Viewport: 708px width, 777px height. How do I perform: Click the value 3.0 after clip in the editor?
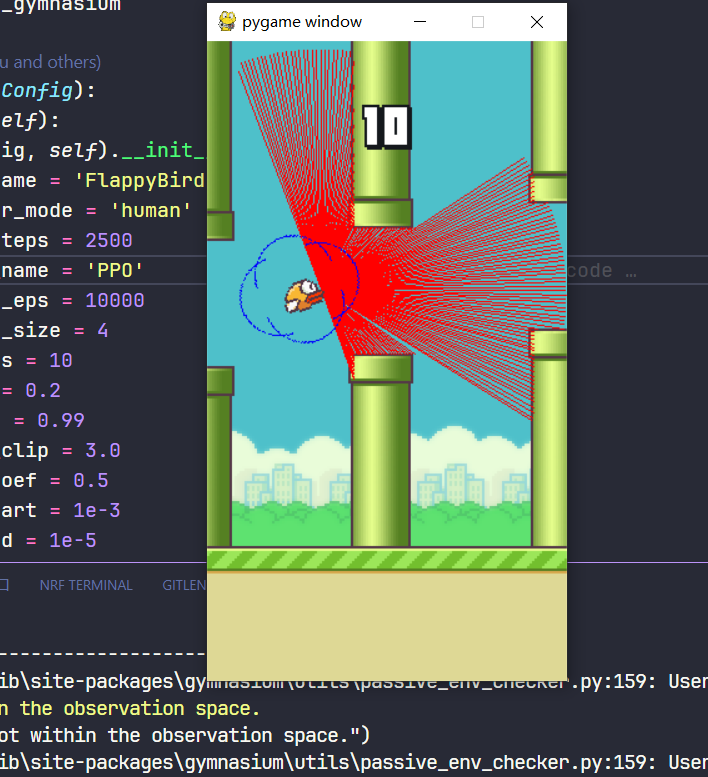(103, 450)
